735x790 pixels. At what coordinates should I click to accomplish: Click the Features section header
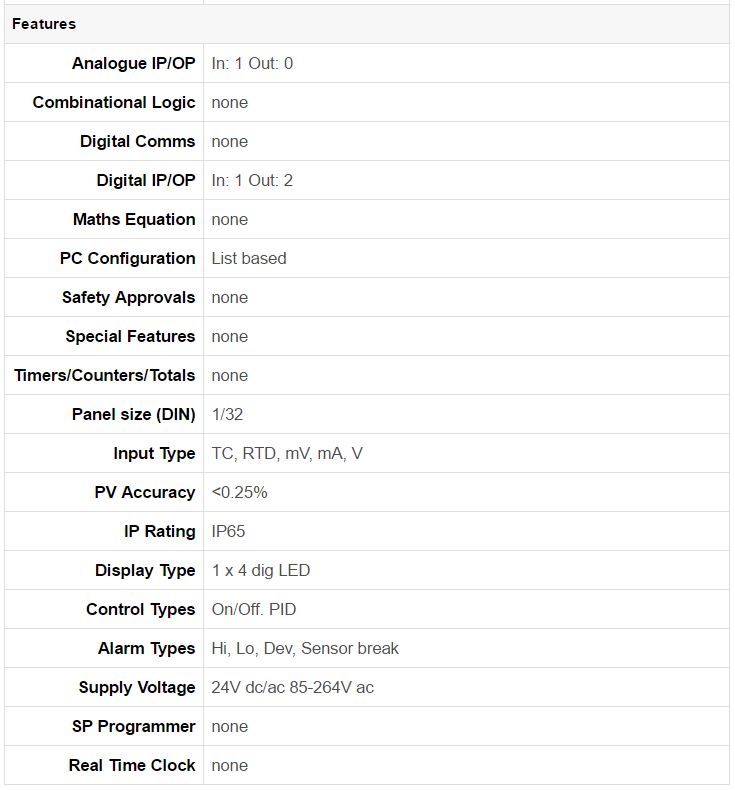(44, 24)
